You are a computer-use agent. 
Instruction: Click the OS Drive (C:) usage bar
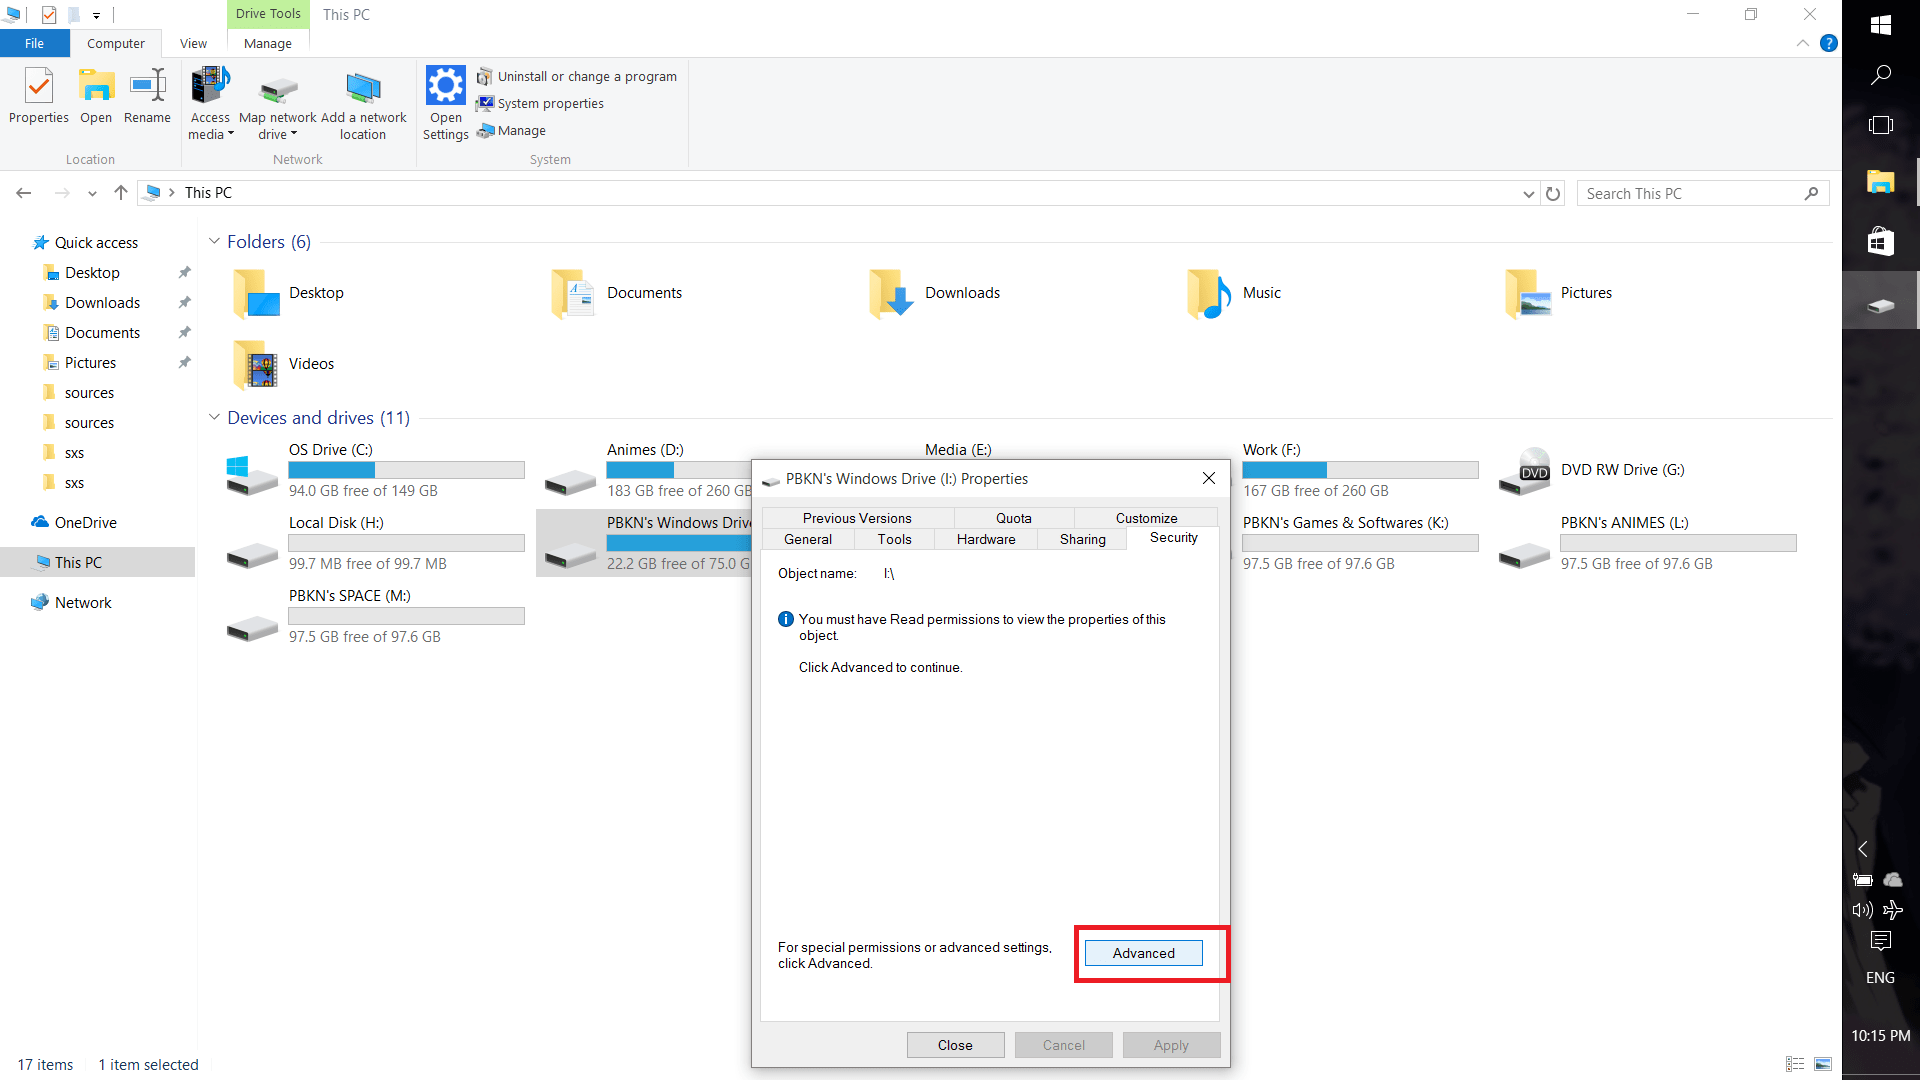tap(406, 470)
